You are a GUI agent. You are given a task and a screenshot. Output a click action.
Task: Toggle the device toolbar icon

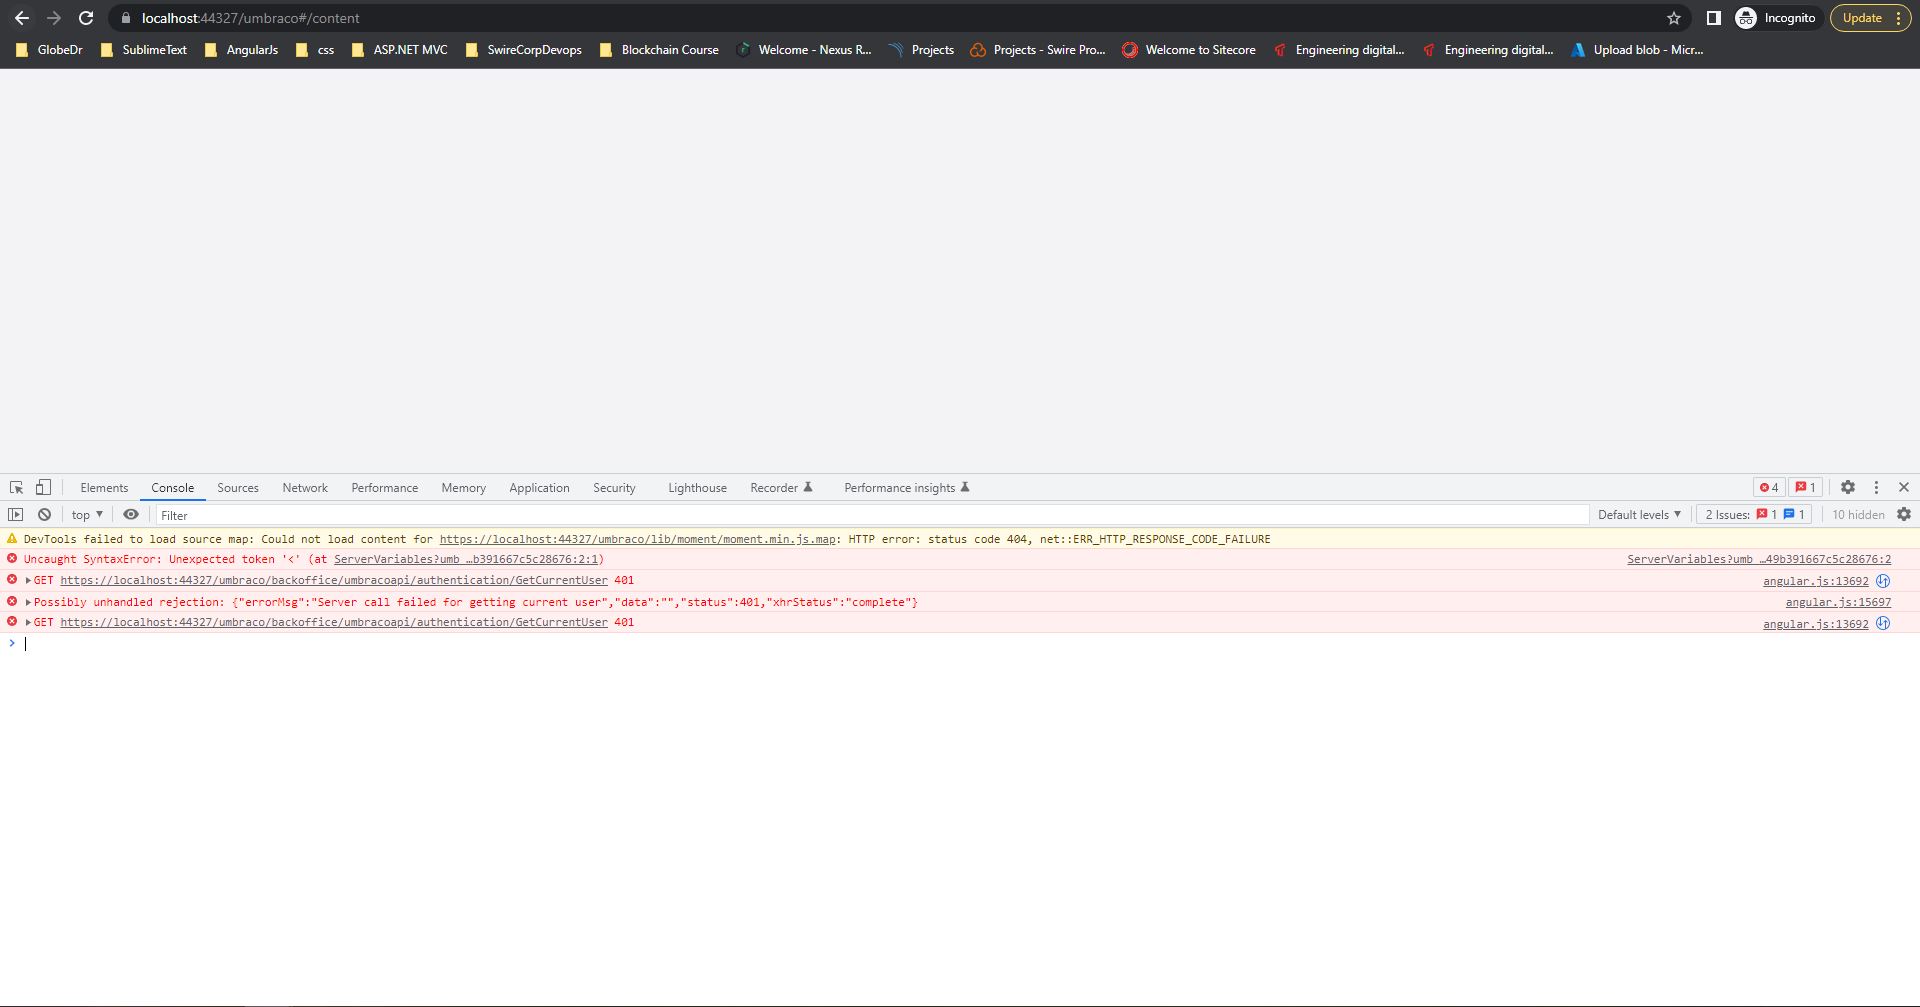43,488
